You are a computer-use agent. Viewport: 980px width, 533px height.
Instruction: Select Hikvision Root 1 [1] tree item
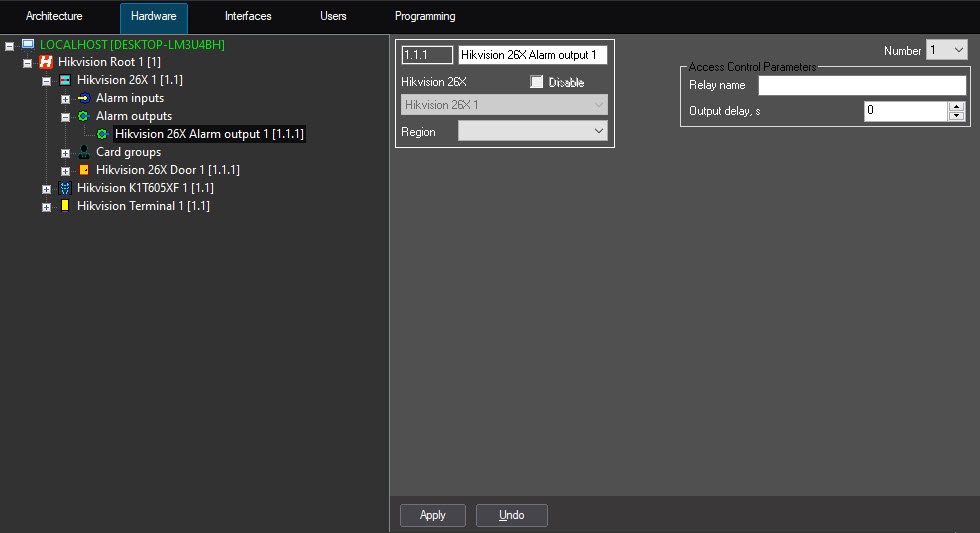coord(109,62)
